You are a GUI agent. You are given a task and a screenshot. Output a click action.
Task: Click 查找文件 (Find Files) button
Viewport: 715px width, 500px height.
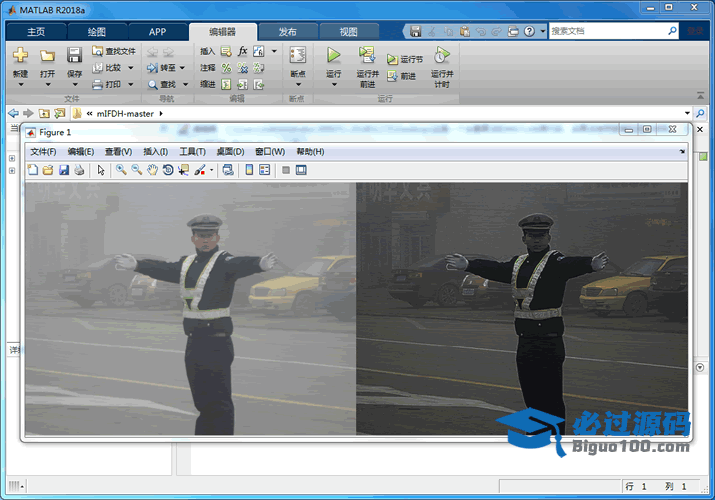click(114, 51)
